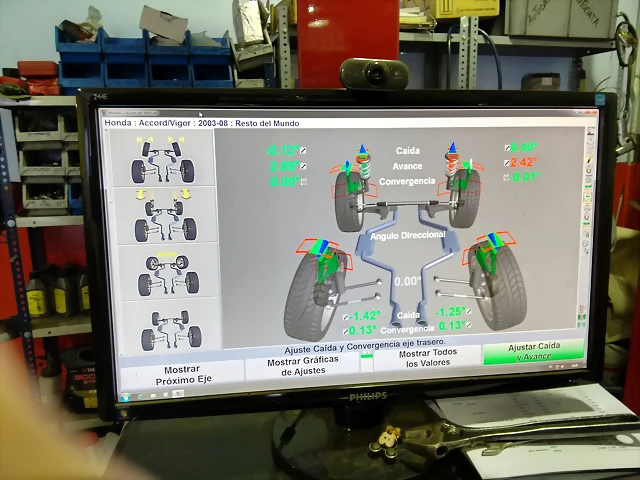Click the topmost icon in the right toolbar
This screenshot has width=640, height=480.
(x=591, y=131)
